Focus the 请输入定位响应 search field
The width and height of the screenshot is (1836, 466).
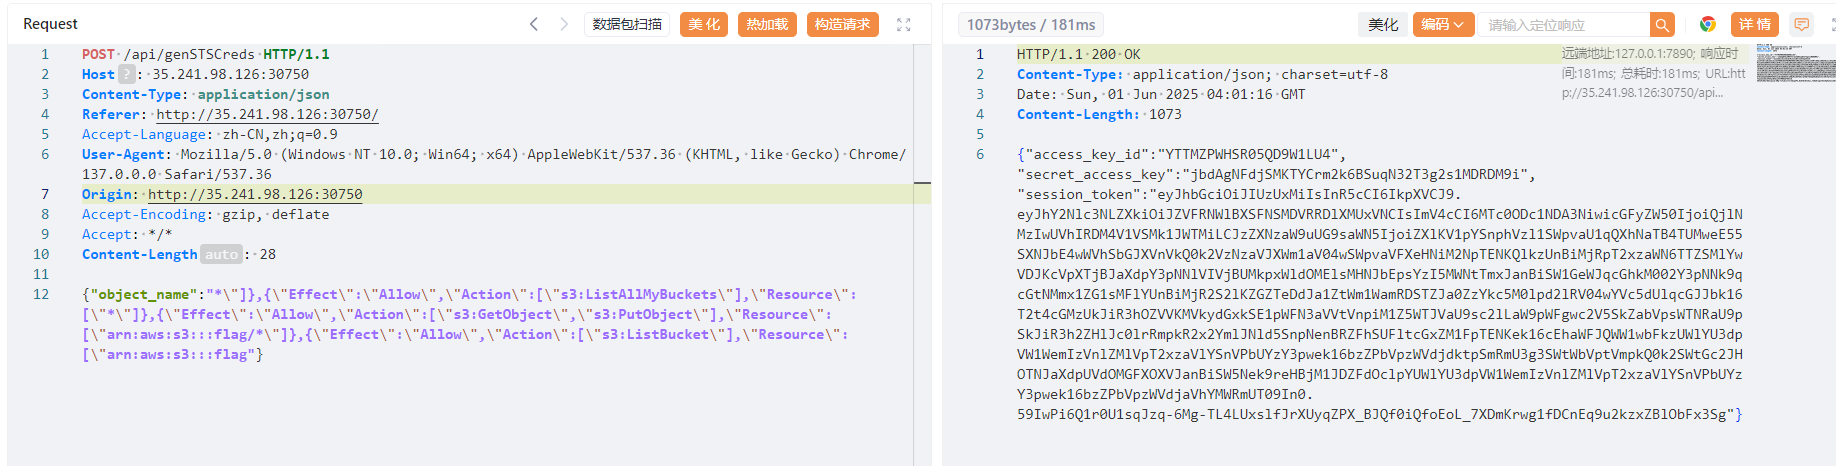(1563, 25)
